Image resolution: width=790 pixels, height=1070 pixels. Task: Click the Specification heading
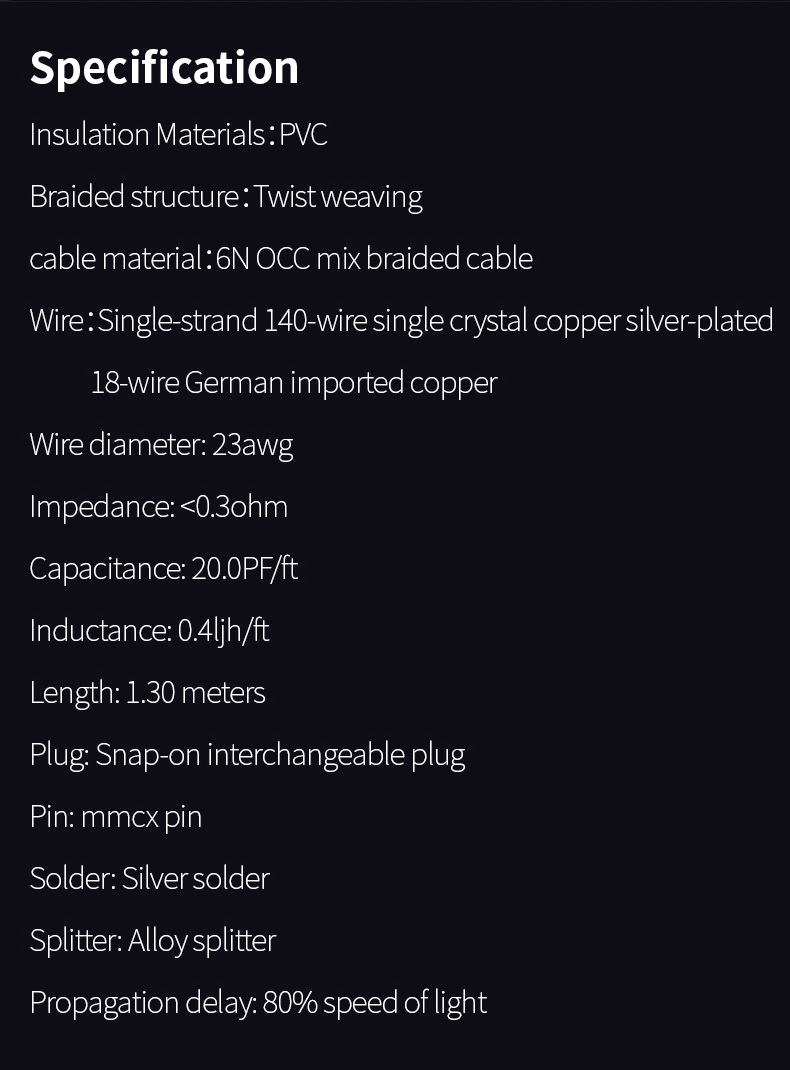pyautogui.click(x=164, y=68)
